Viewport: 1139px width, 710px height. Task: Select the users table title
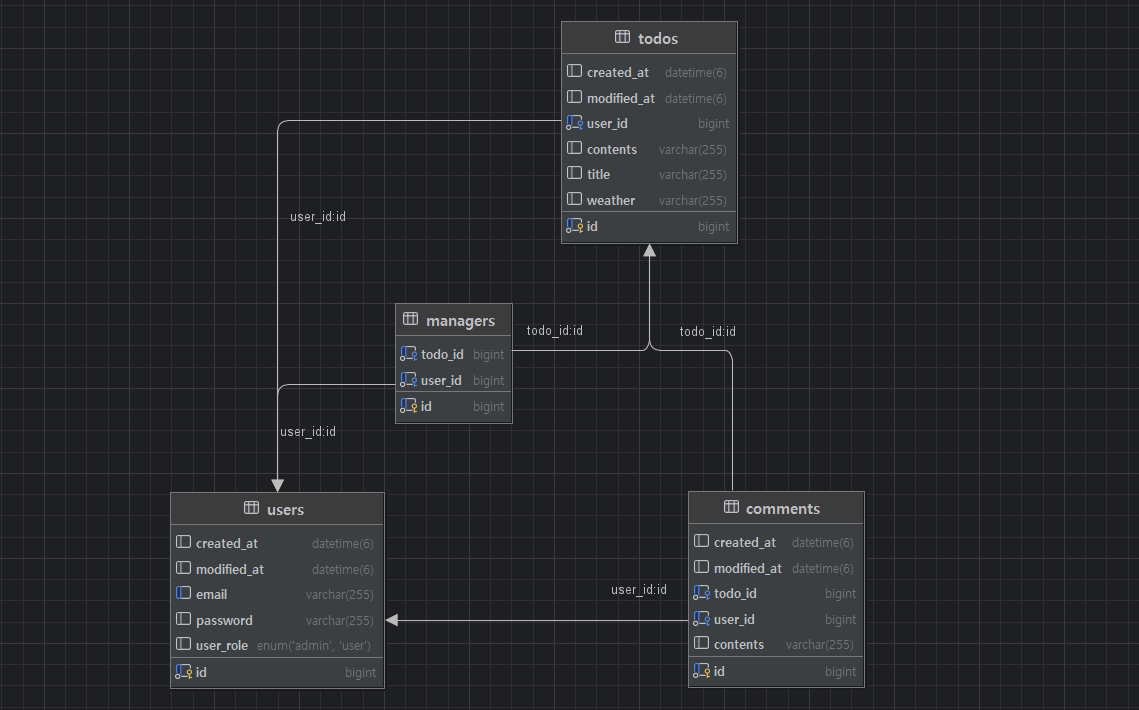pyautogui.click(x=285, y=509)
